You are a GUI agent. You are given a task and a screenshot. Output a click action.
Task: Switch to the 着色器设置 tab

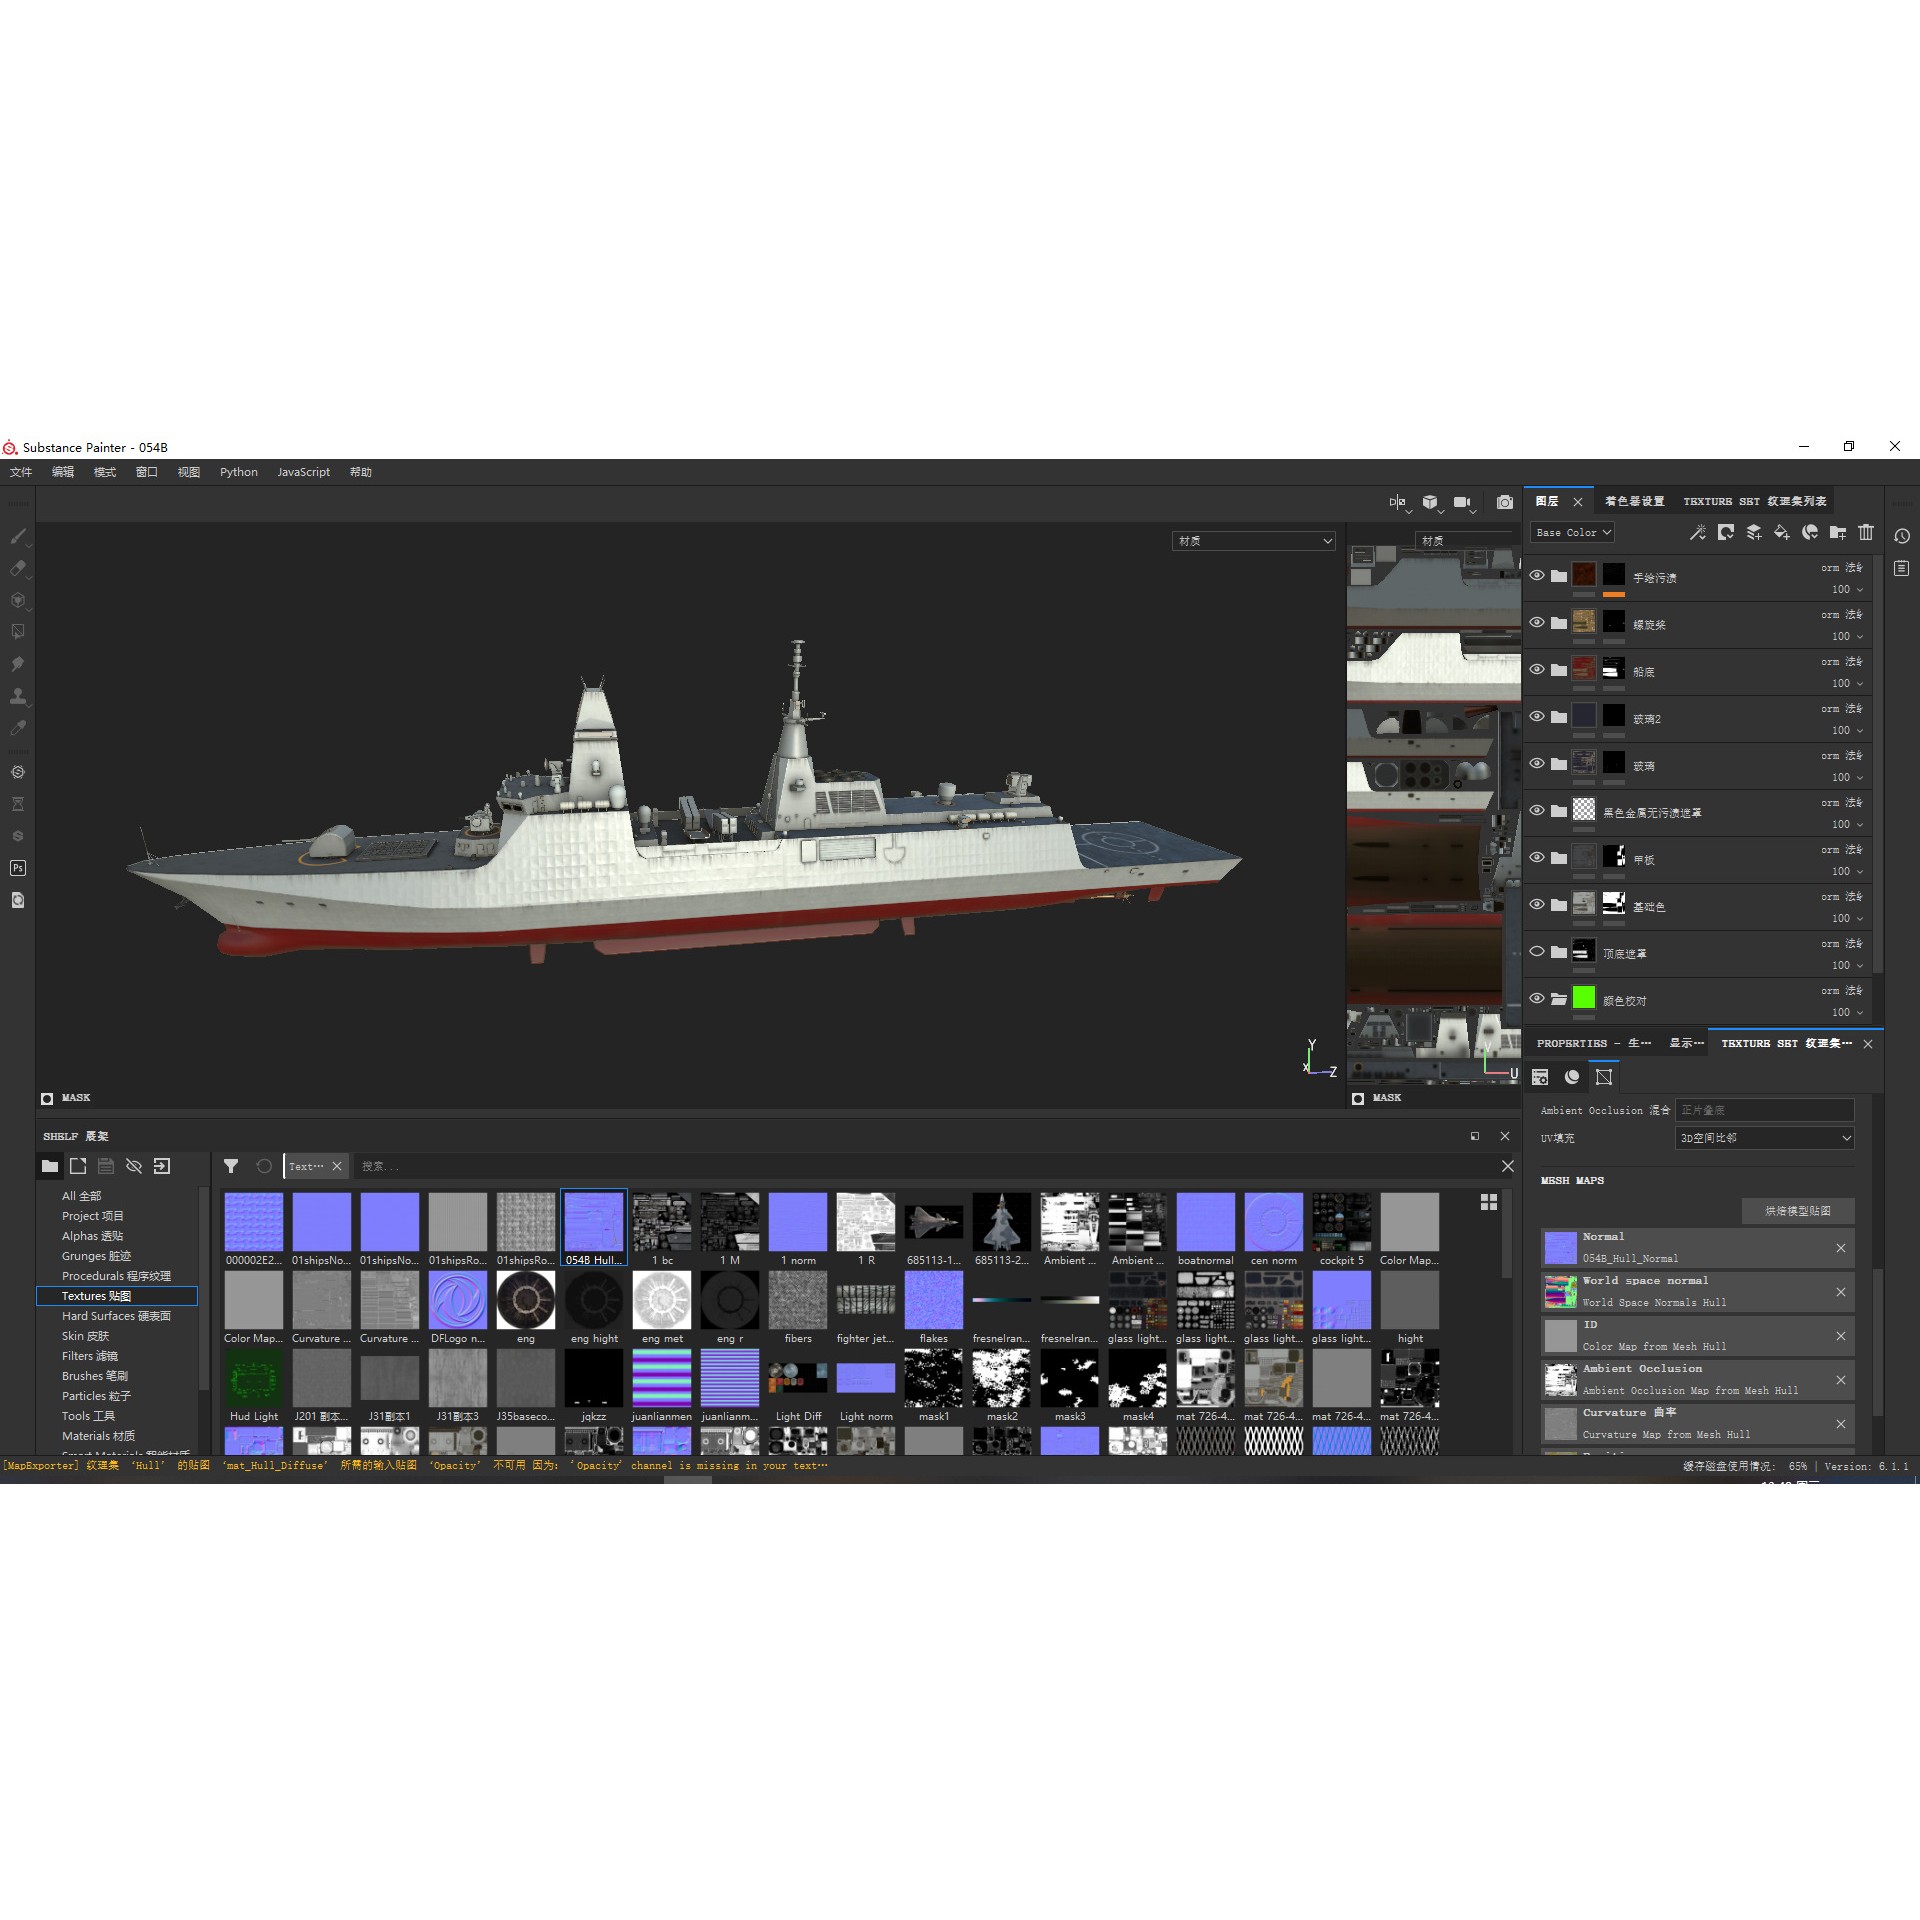pyautogui.click(x=1635, y=501)
